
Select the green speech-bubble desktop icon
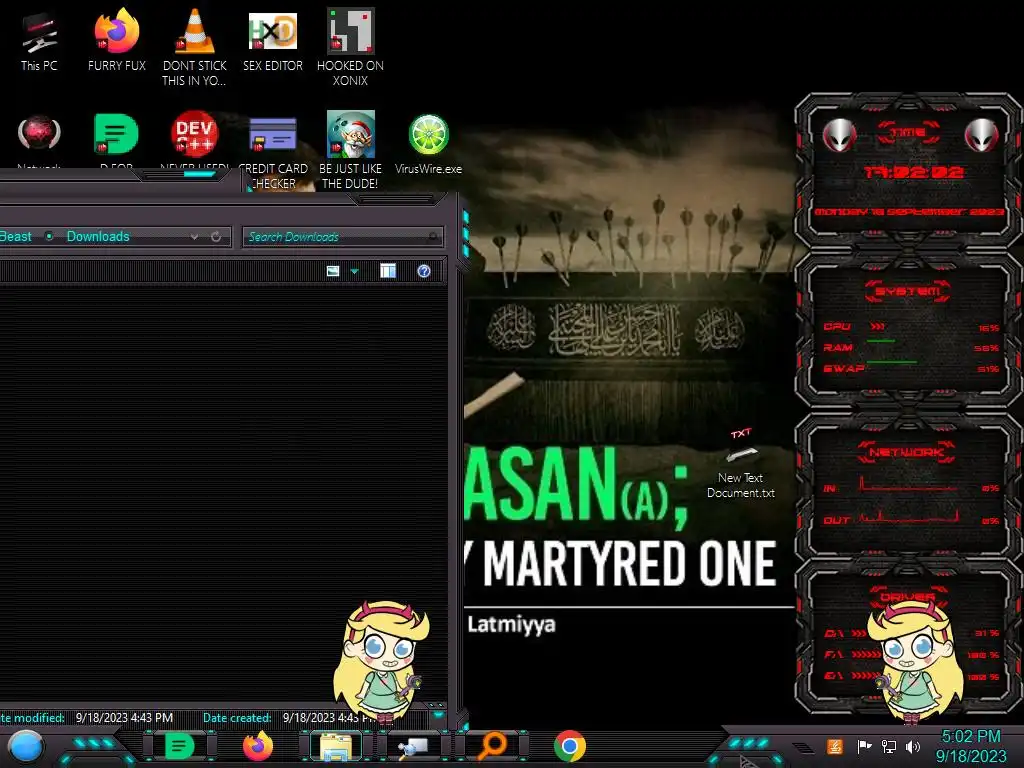click(116, 134)
